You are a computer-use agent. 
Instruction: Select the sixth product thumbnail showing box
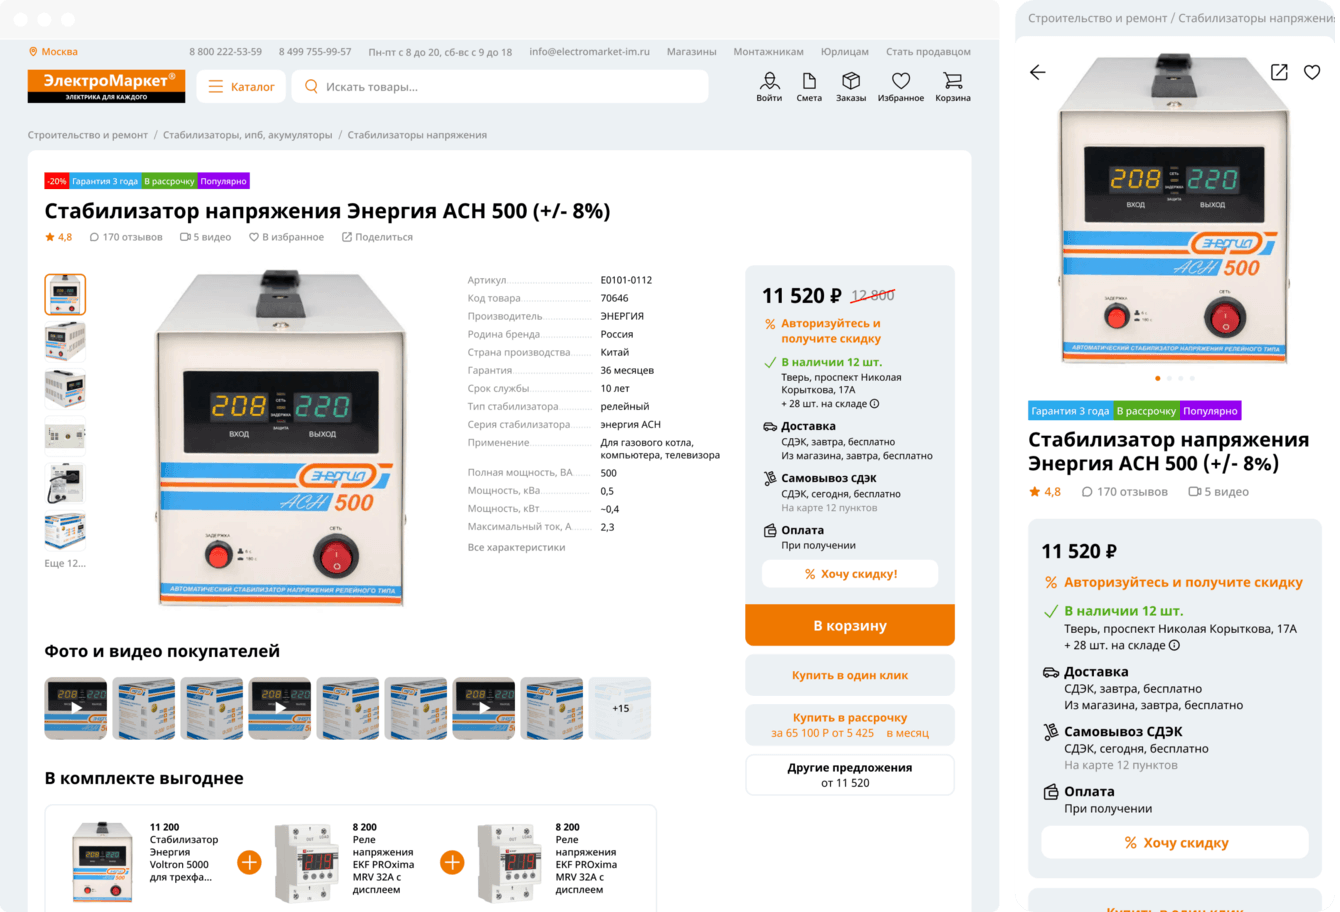tap(65, 531)
